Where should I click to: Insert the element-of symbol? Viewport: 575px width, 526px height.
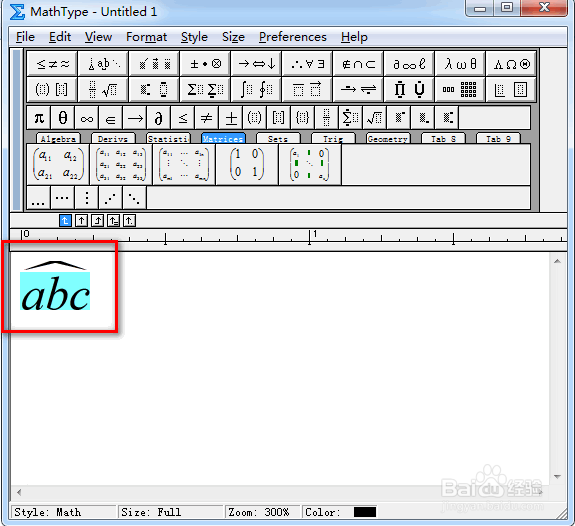[110, 118]
